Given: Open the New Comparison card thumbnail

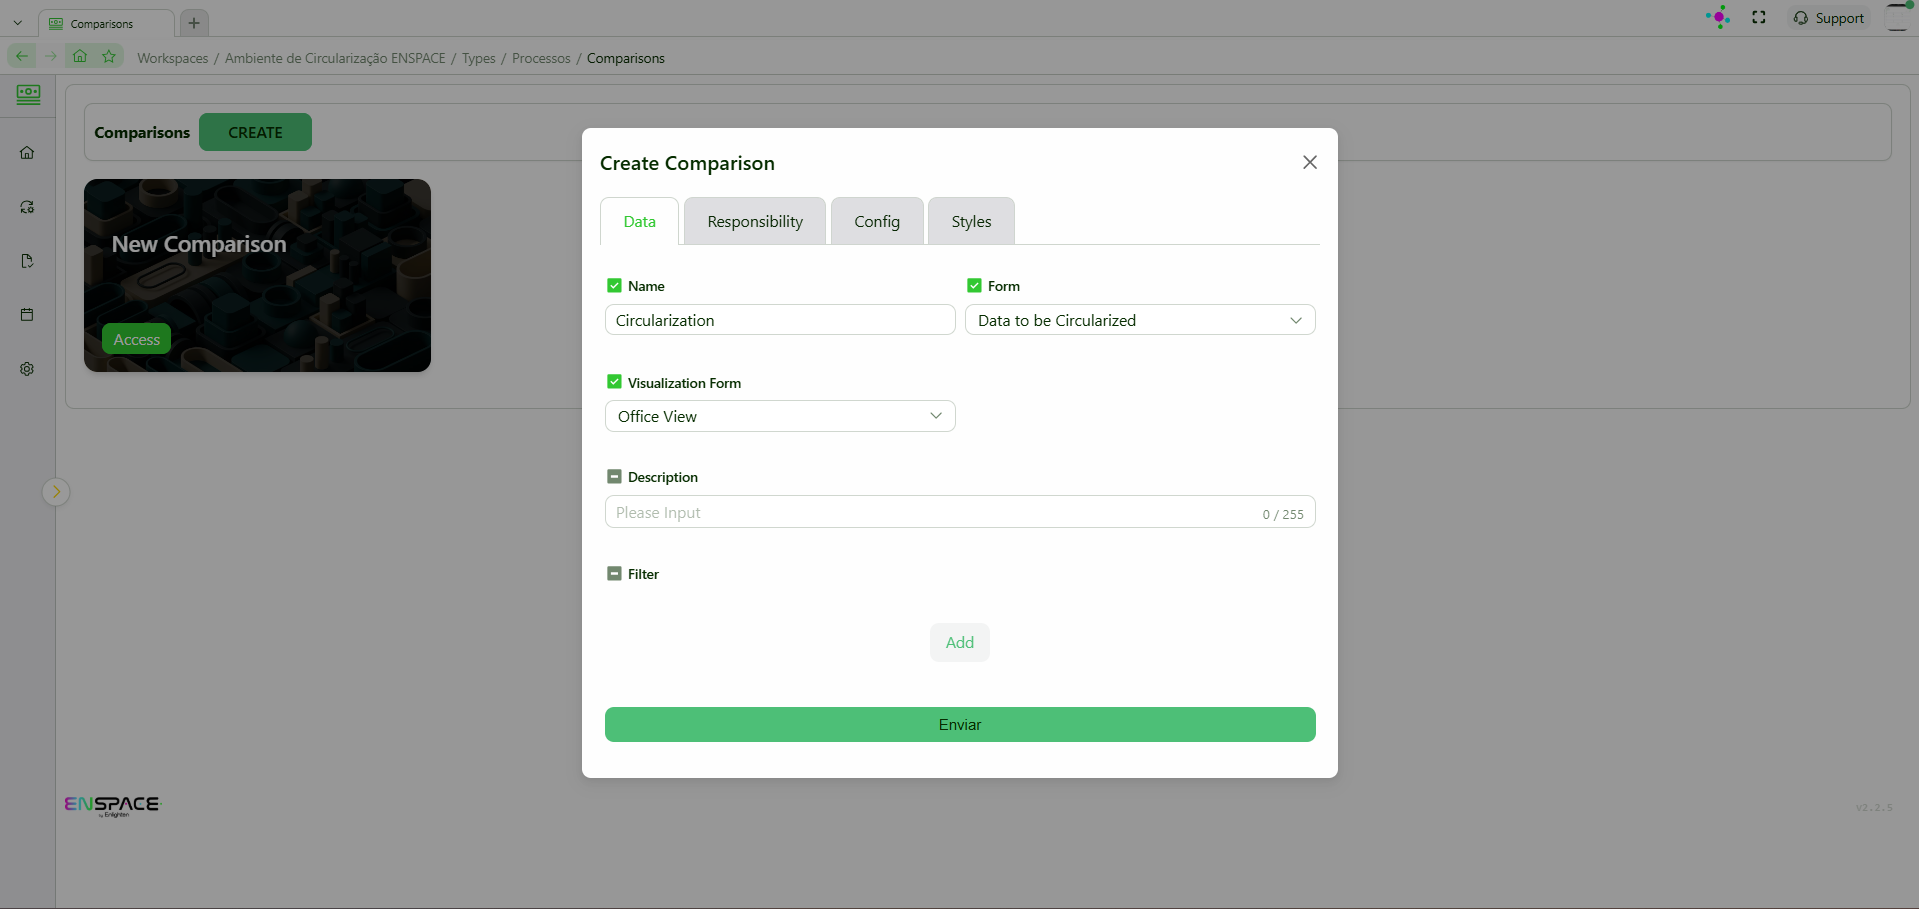Looking at the screenshot, I should tap(257, 275).
